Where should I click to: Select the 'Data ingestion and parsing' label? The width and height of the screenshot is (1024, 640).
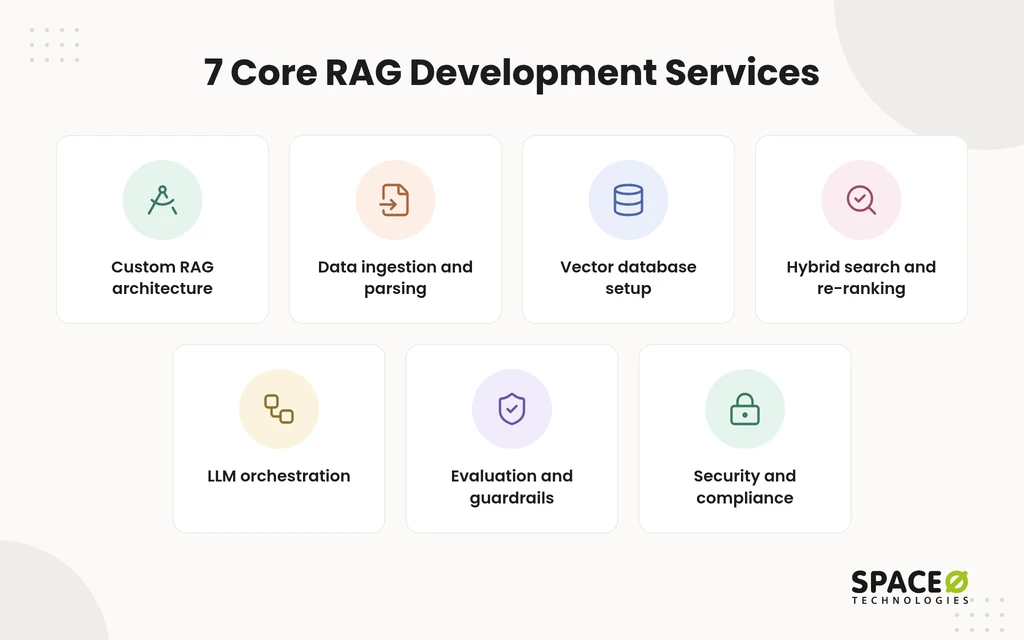coord(395,278)
